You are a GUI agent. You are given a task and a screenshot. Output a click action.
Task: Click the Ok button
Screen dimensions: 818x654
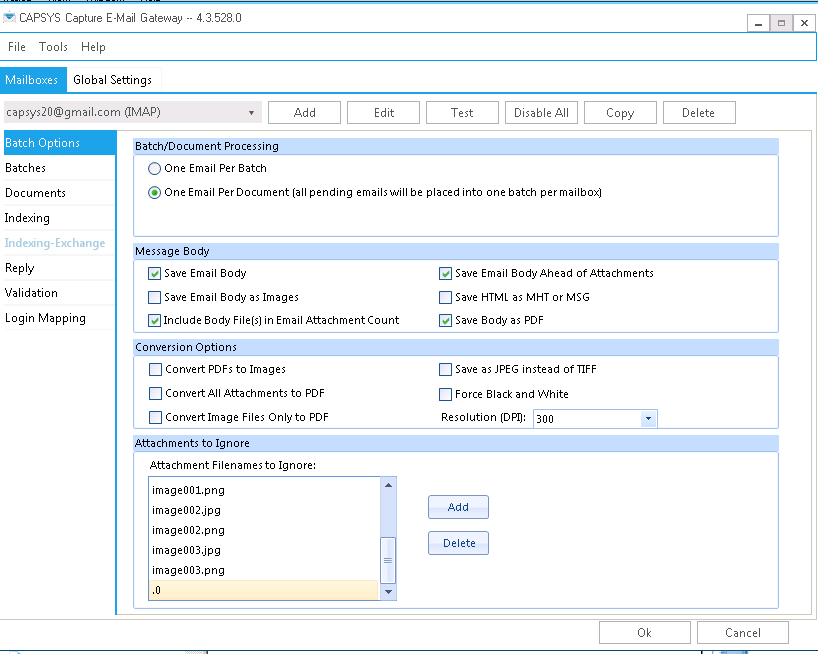point(644,633)
